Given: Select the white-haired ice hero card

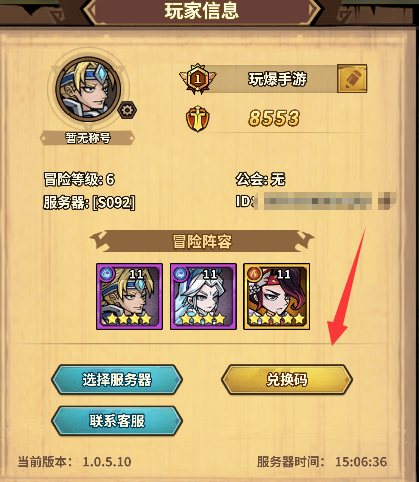Looking at the screenshot, I should [203, 296].
